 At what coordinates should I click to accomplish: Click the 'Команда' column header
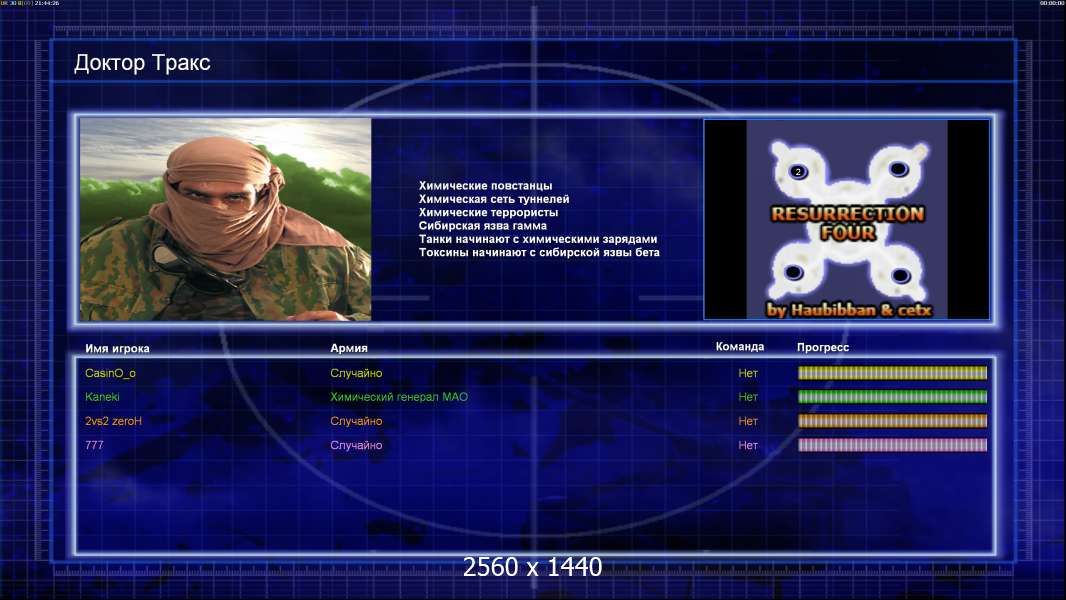click(740, 347)
